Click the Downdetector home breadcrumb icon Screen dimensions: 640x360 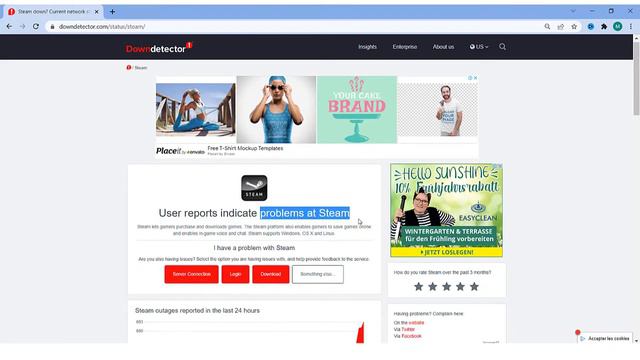(x=129, y=67)
